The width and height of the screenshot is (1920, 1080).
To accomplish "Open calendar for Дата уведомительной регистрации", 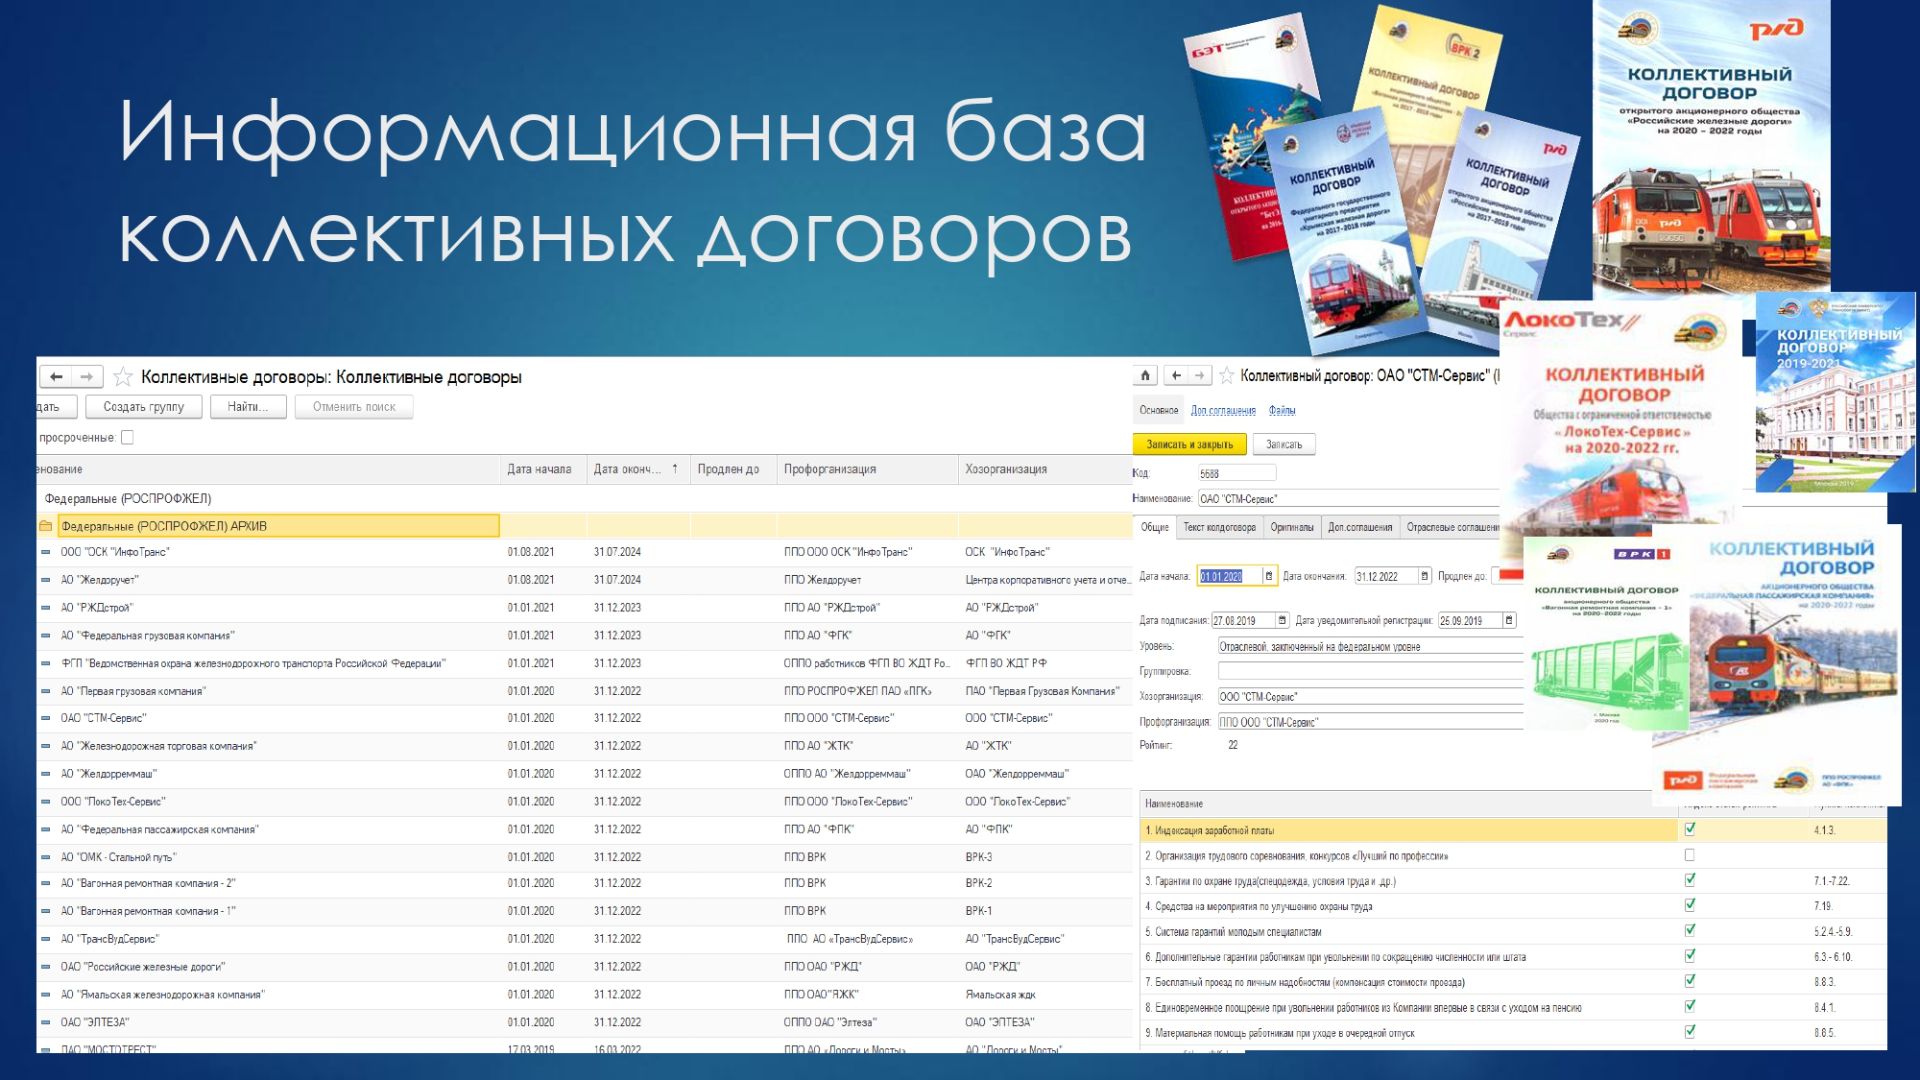I will pyautogui.click(x=1509, y=621).
